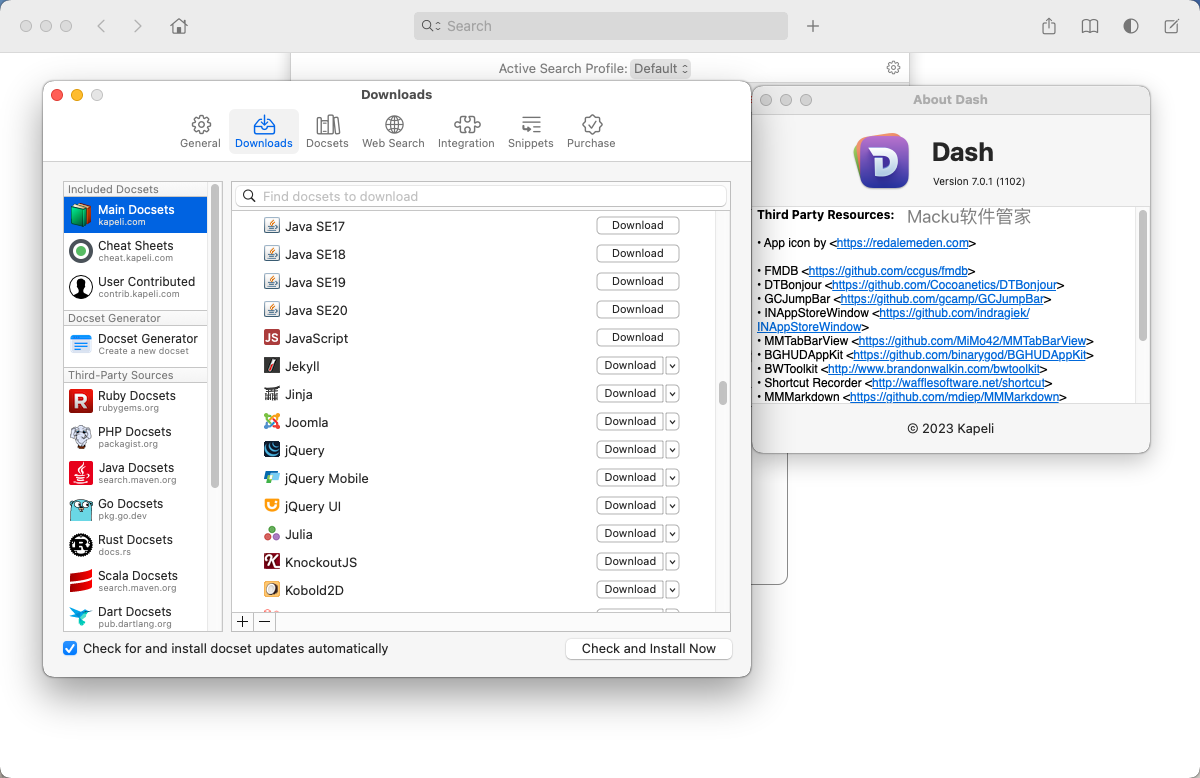Click the Jekyll docset icon

271,366
